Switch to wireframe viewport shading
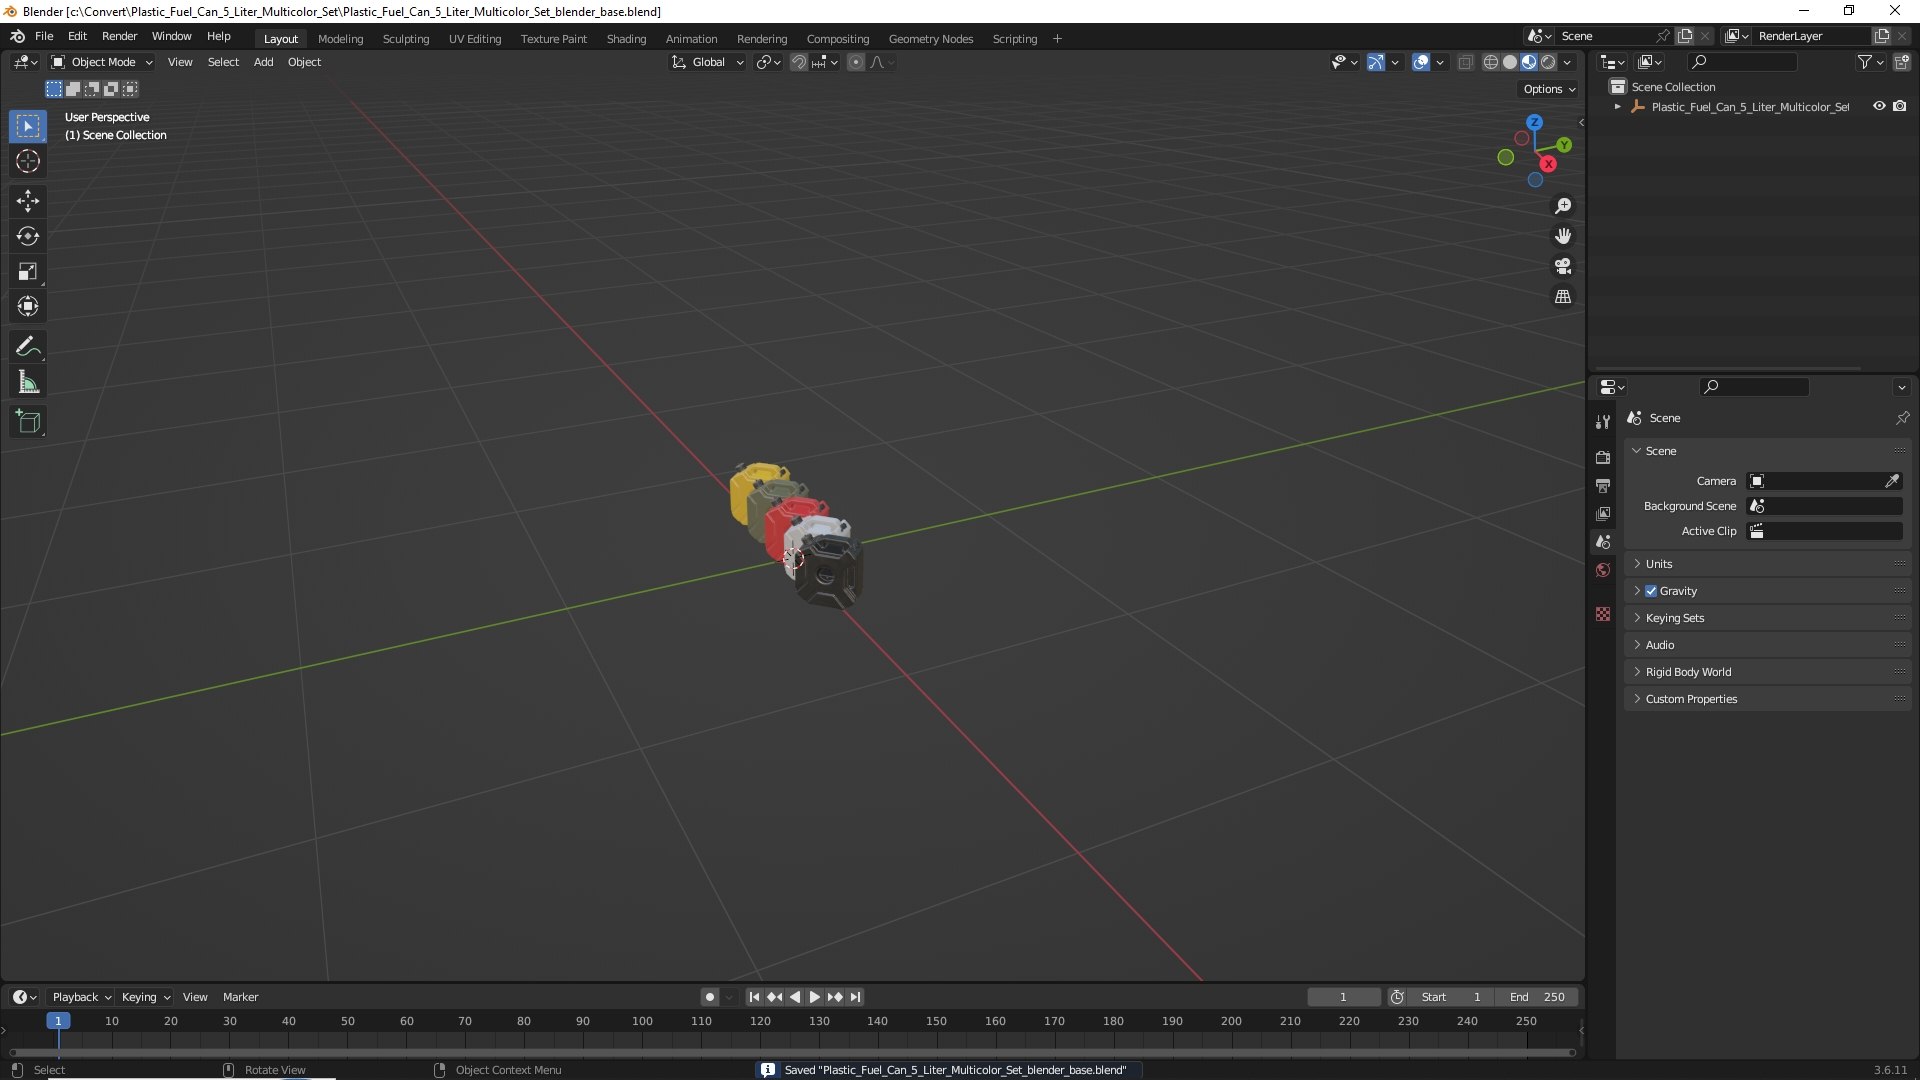1920x1080 pixels. pos(1491,62)
